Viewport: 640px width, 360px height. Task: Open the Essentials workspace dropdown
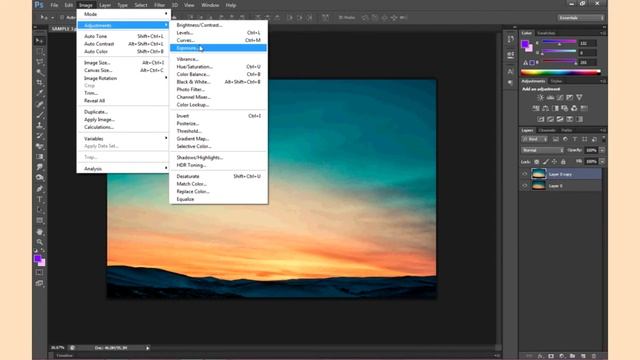(x=580, y=18)
